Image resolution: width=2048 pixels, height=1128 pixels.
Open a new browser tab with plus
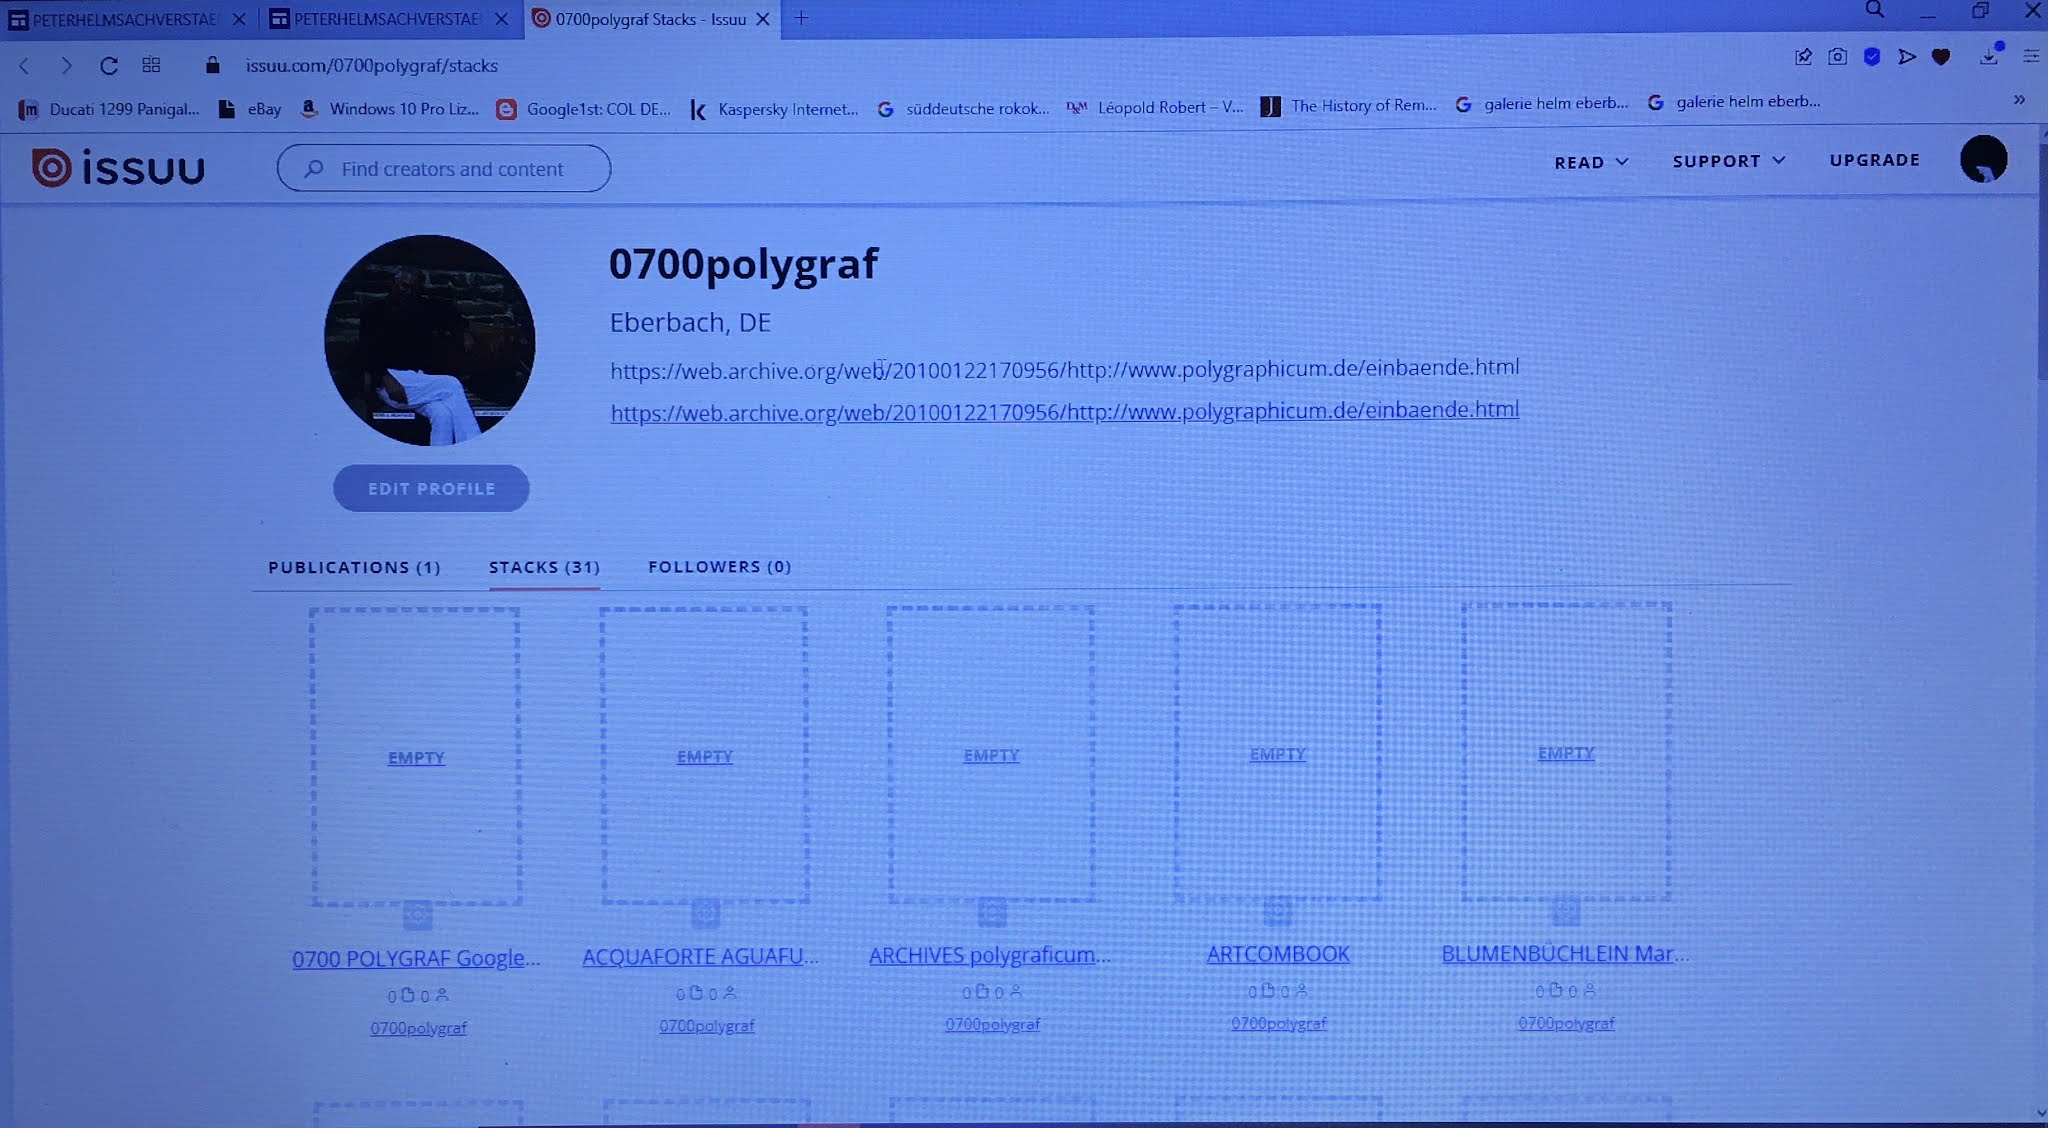800,18
